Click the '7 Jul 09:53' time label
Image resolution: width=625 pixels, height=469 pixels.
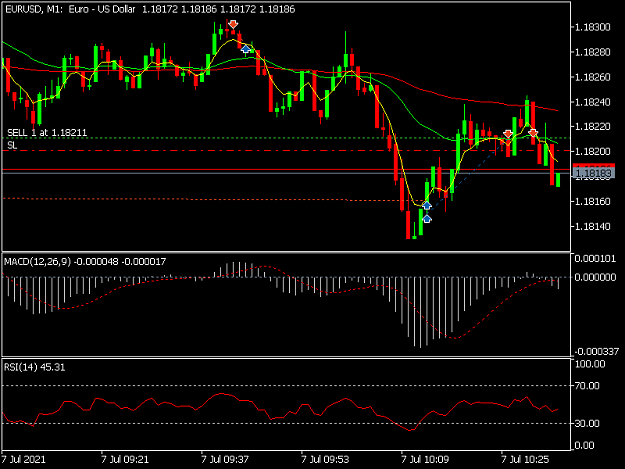(325, 459)
